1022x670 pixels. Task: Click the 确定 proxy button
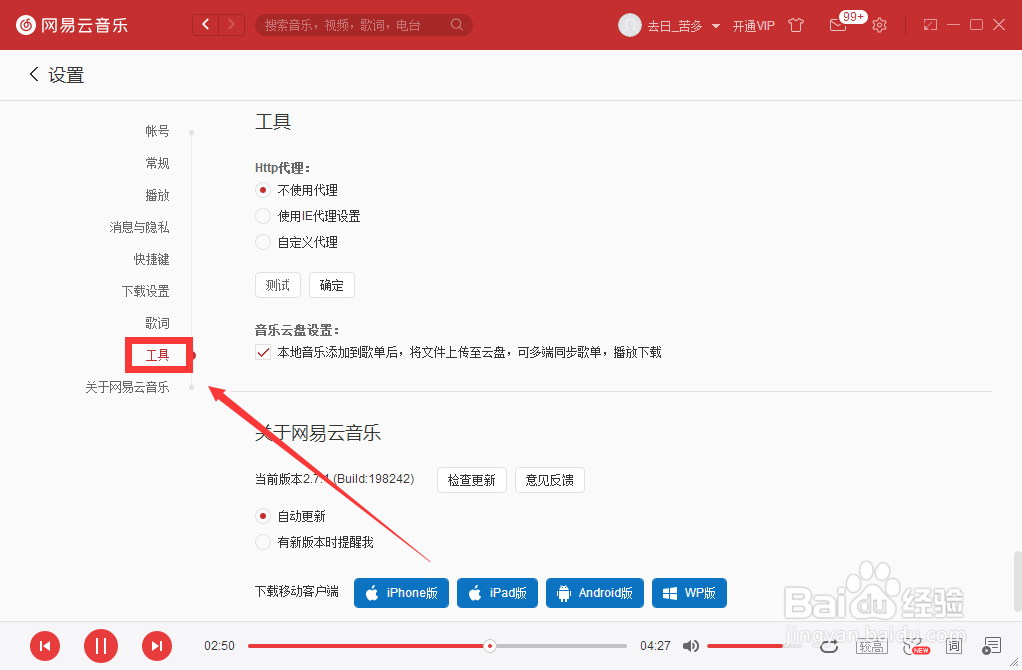pos(332,285)
